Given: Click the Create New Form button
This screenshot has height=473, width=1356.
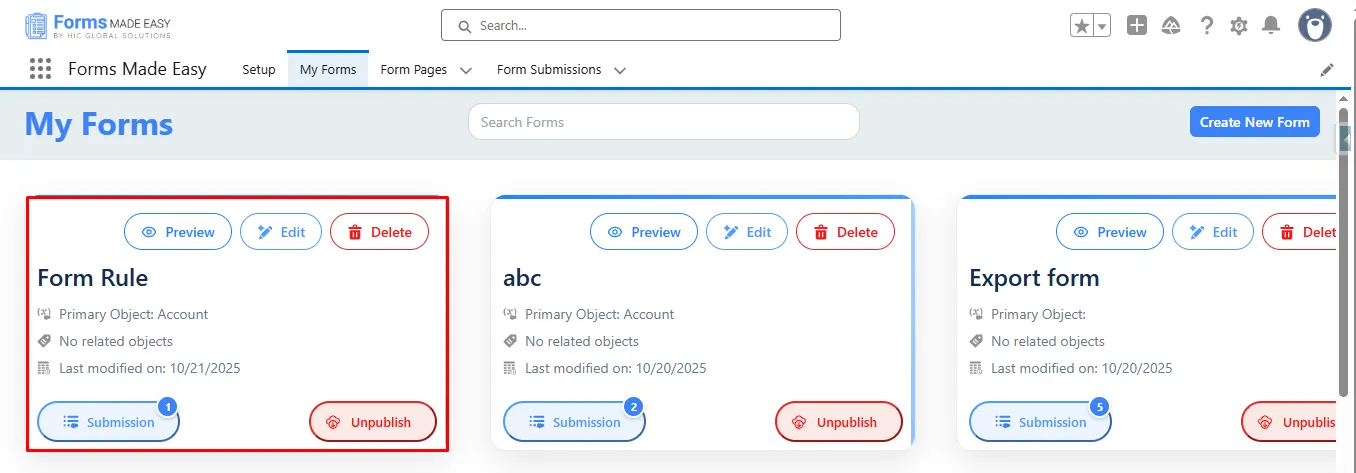Looking at the screenshot, I should pos(1254,122).
